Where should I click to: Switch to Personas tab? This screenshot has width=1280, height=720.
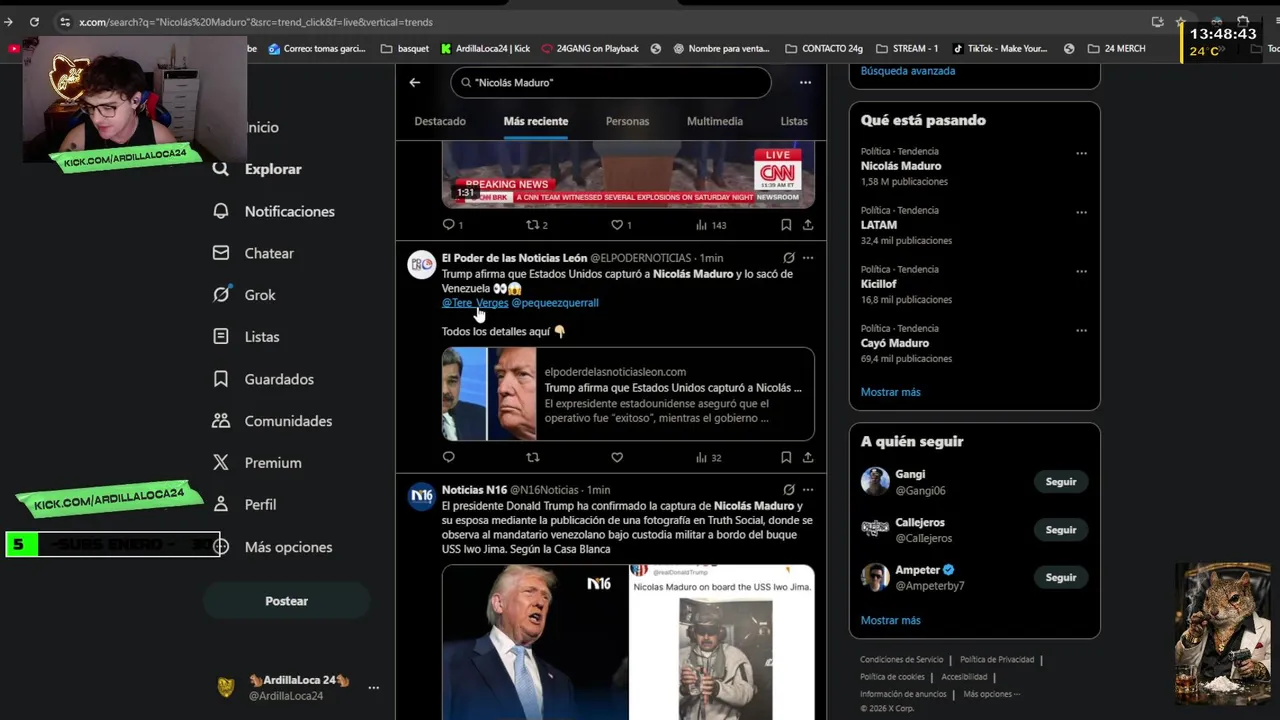point(627,121)
